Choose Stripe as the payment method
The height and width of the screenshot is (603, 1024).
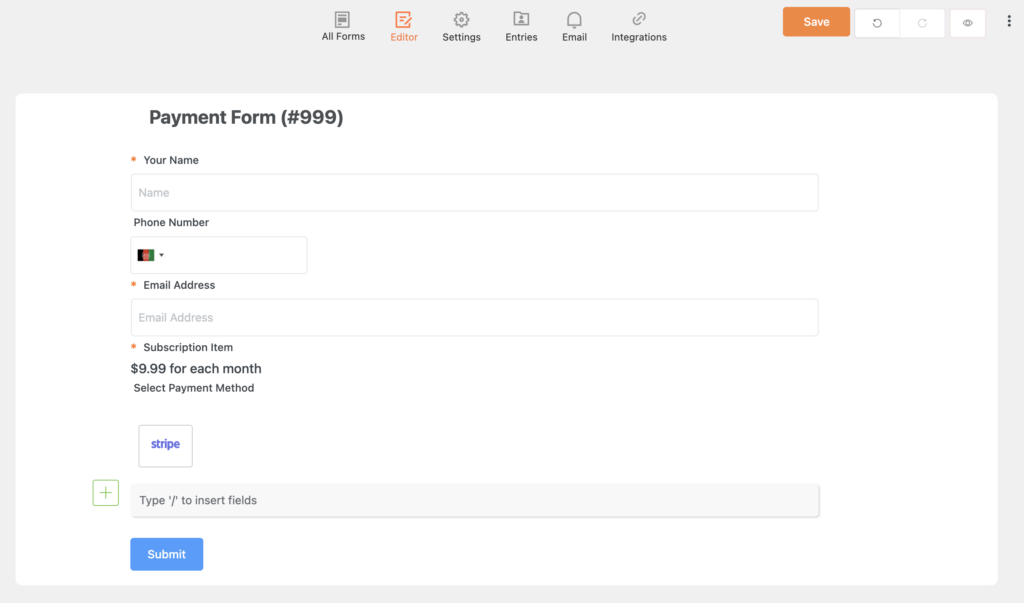click(165, 445)
